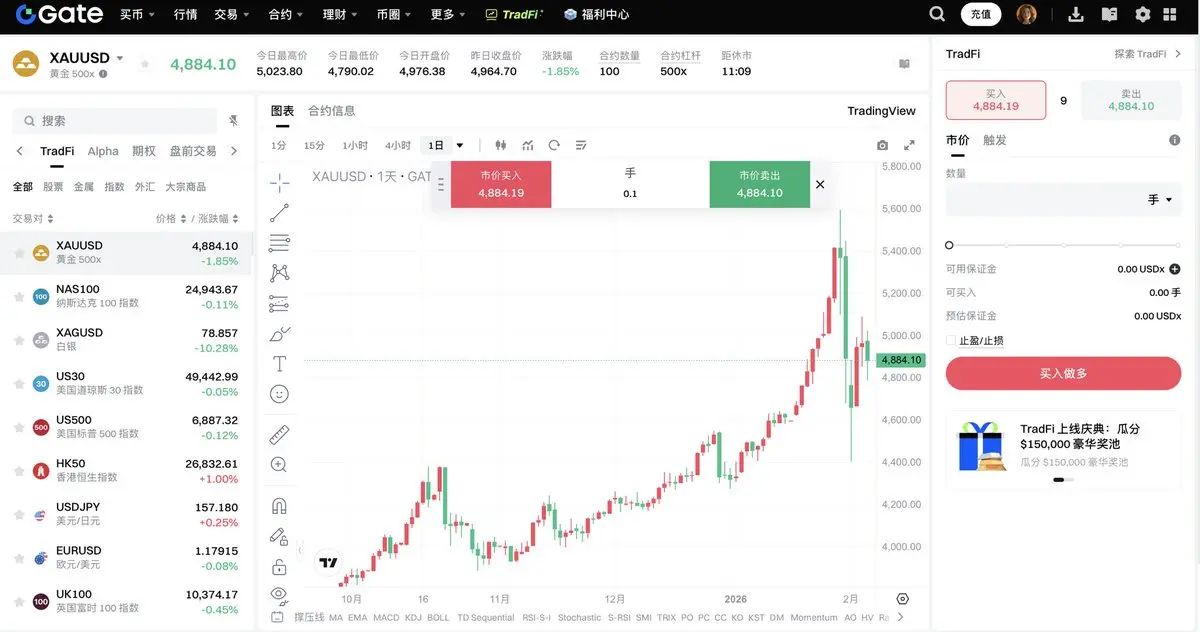Select the pattern drawing tool

coord(280,273)
